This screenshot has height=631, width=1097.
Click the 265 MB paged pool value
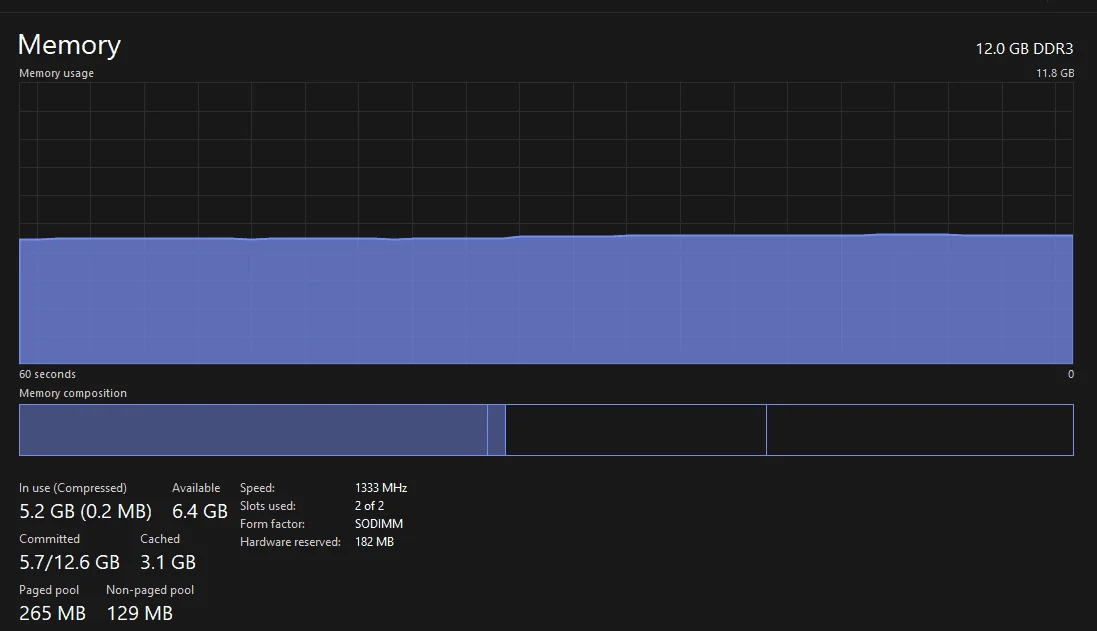[x=52, y=614]
